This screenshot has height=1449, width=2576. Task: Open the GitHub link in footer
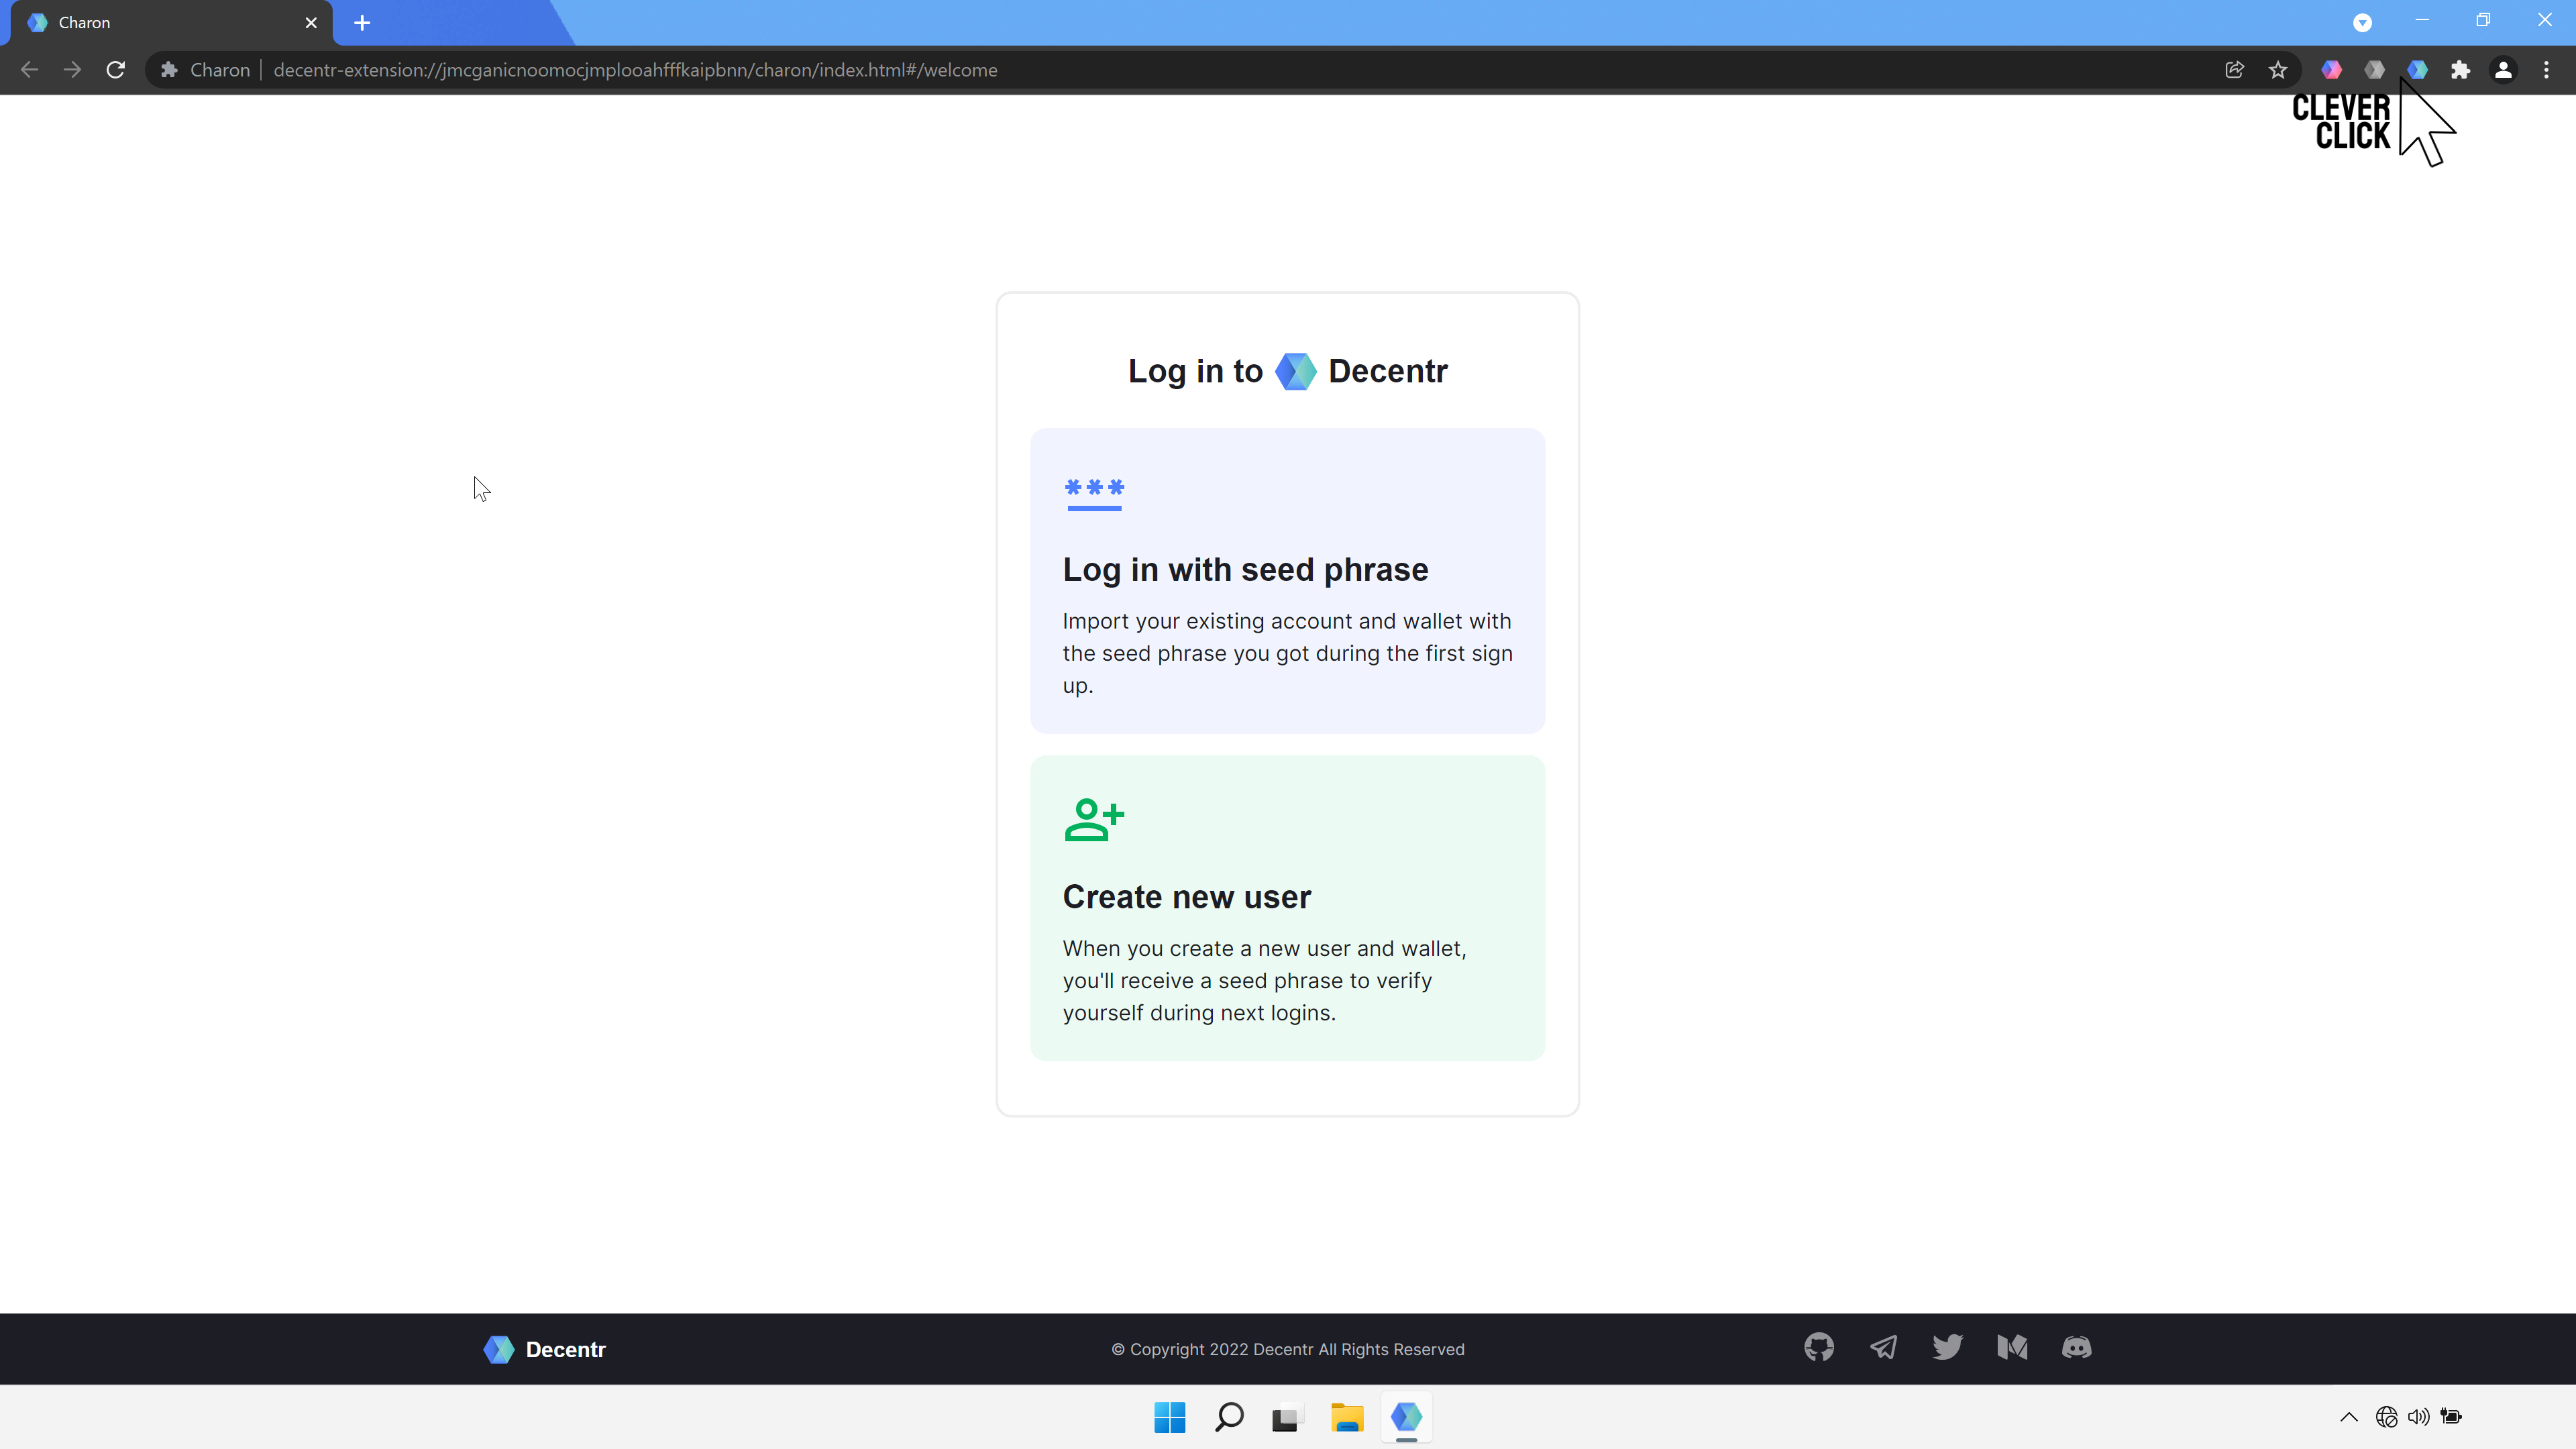(x=1818, y=1347)
